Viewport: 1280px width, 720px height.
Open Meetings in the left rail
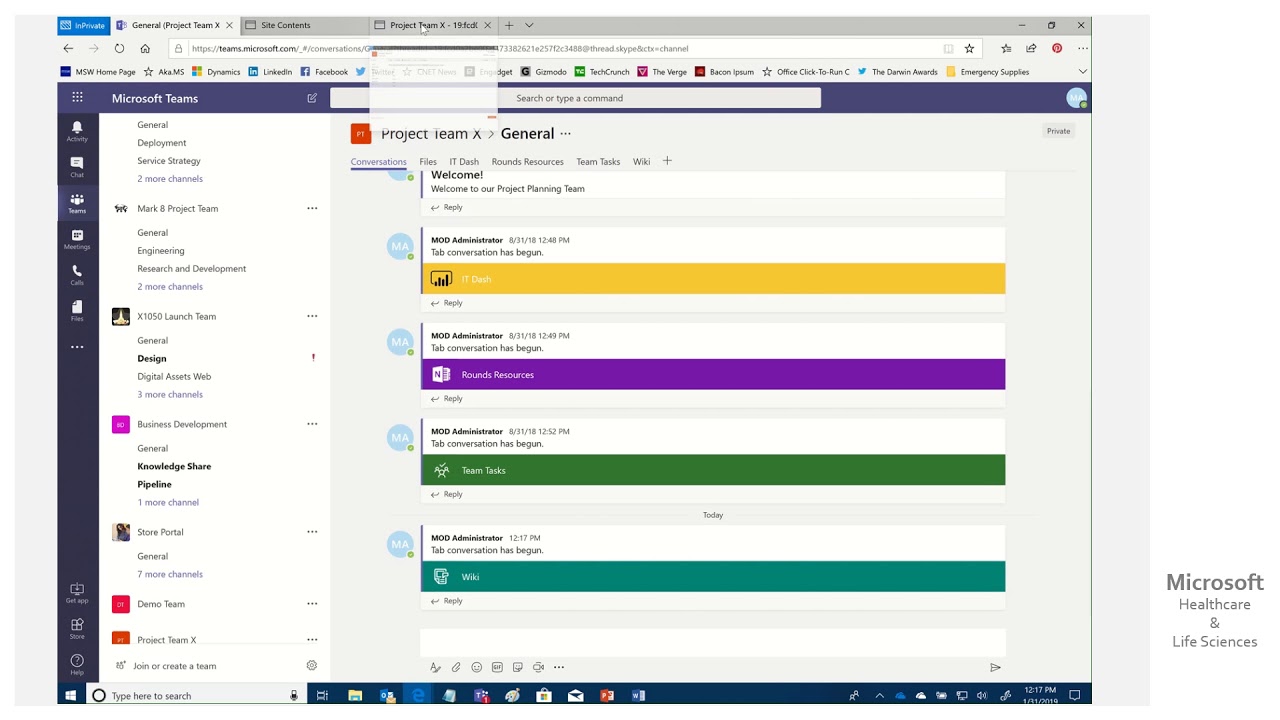(77, 239)
